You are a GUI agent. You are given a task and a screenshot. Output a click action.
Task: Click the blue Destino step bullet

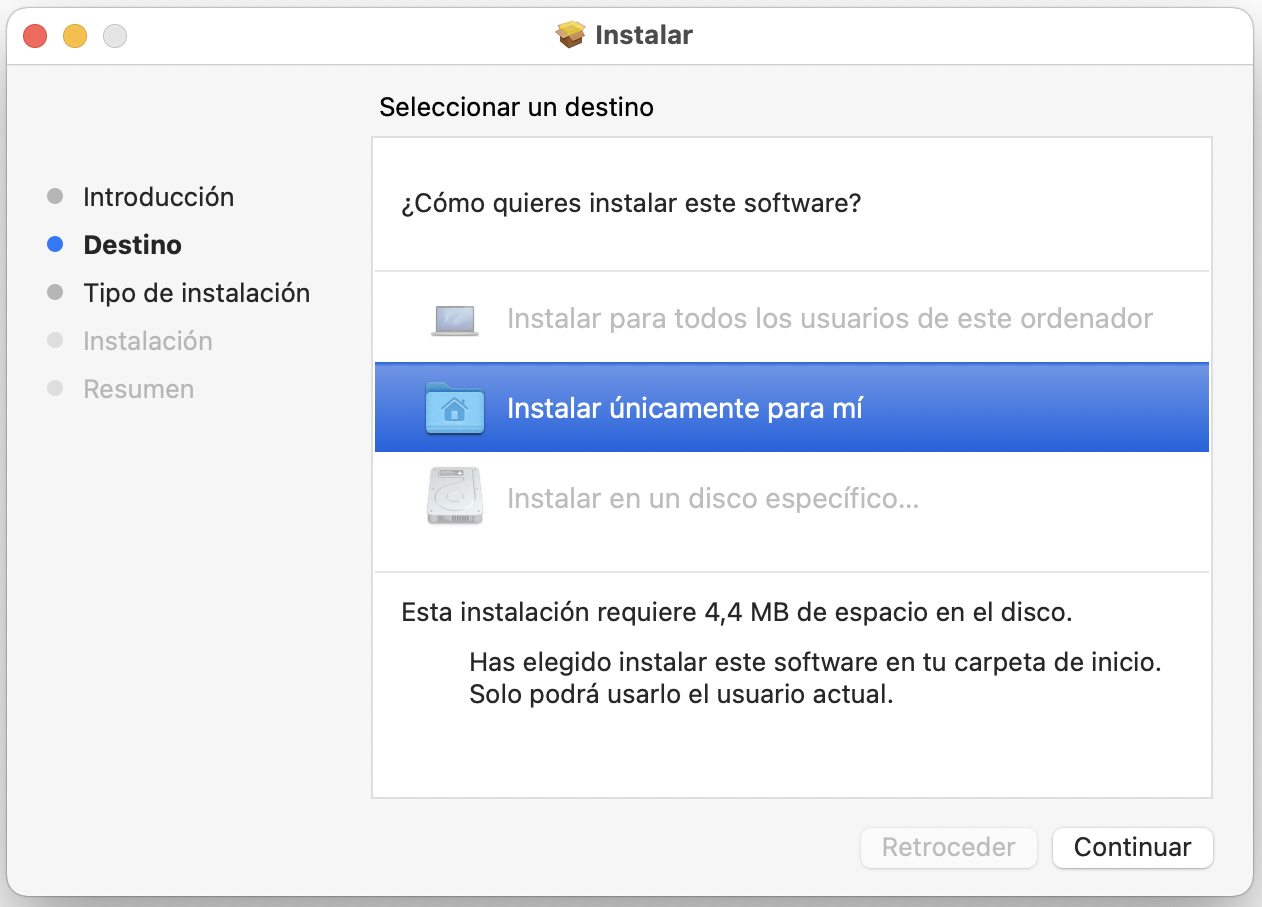56,245
